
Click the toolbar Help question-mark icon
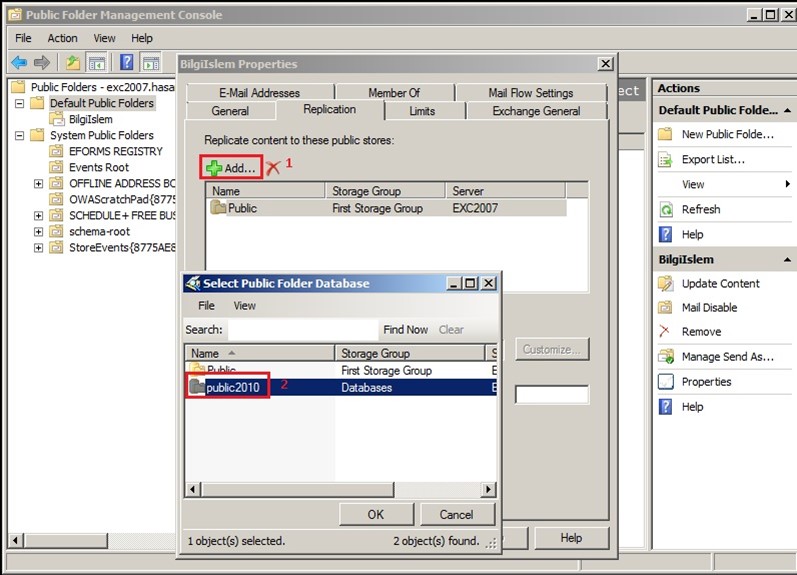pos(126,62)
